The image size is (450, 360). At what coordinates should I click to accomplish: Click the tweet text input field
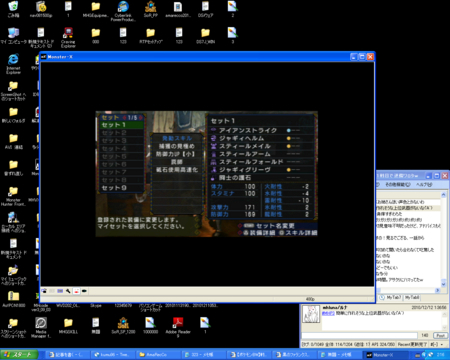point(359,335)
